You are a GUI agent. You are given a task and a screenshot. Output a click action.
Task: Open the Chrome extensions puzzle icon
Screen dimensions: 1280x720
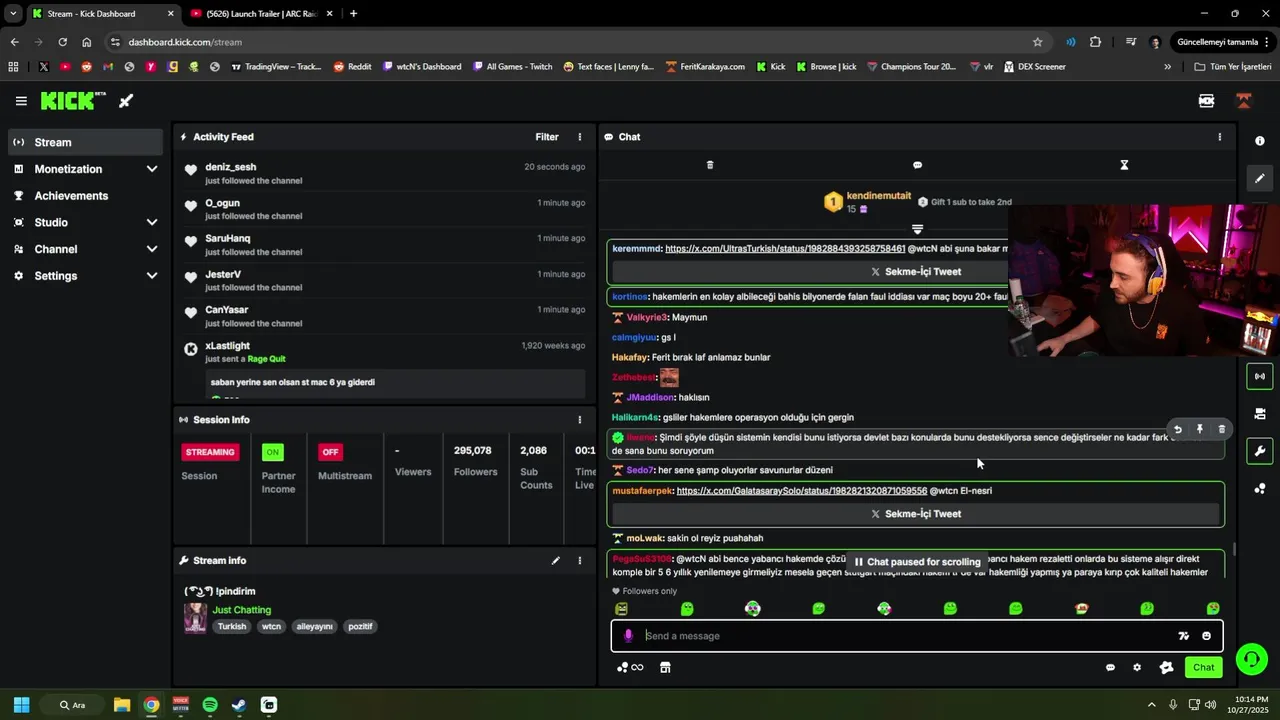[x=1096, y=42]
